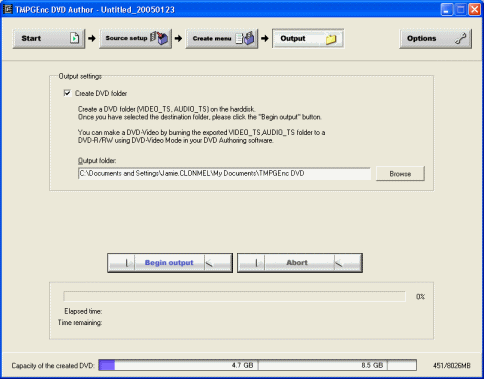
Task: Open the Source setup step
Action: click(135, 39)
